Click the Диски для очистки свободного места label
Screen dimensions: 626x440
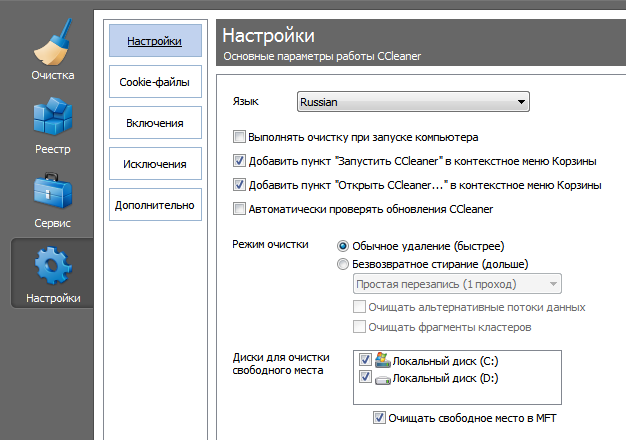pos(281,364)
